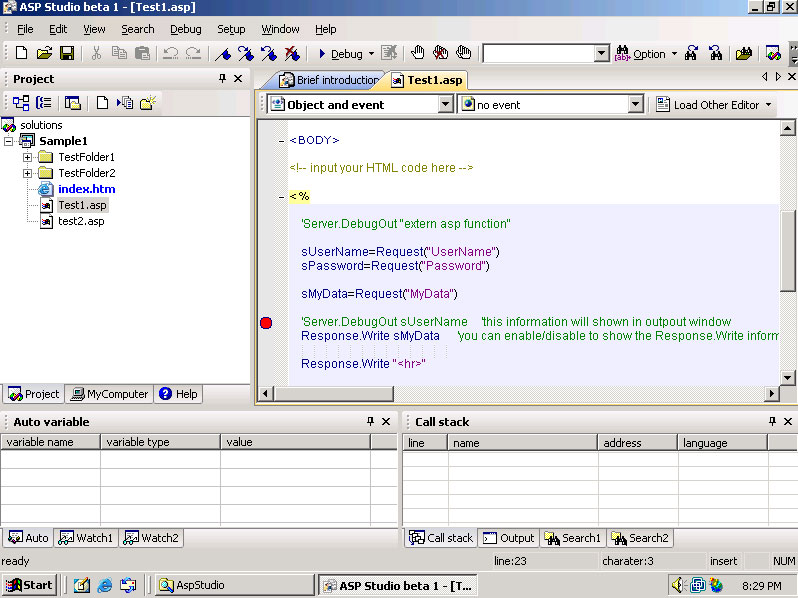Click the Redo arrow icon
The width and height of the screenshot is (798, 598).
pos(193,53)
